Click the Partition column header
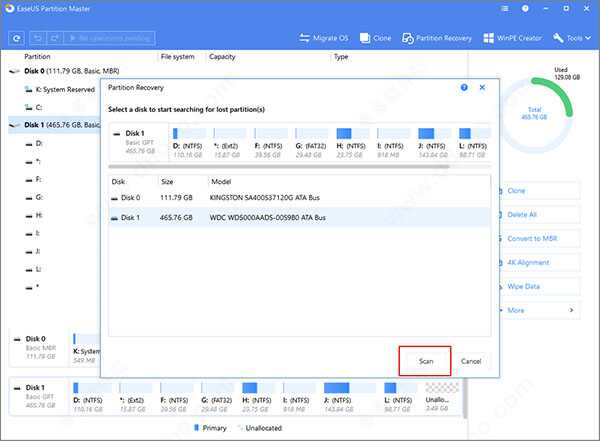Image resolution: width=600 pixels, height=441 pixels. (x=37, y=57)
